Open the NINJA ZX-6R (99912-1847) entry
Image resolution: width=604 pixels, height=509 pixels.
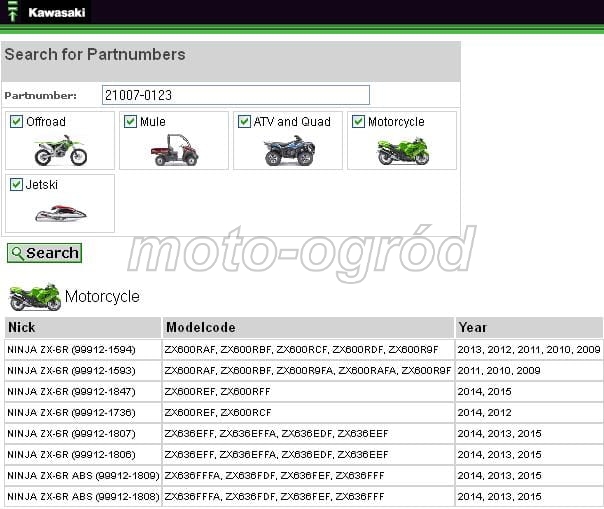(69, 391)
